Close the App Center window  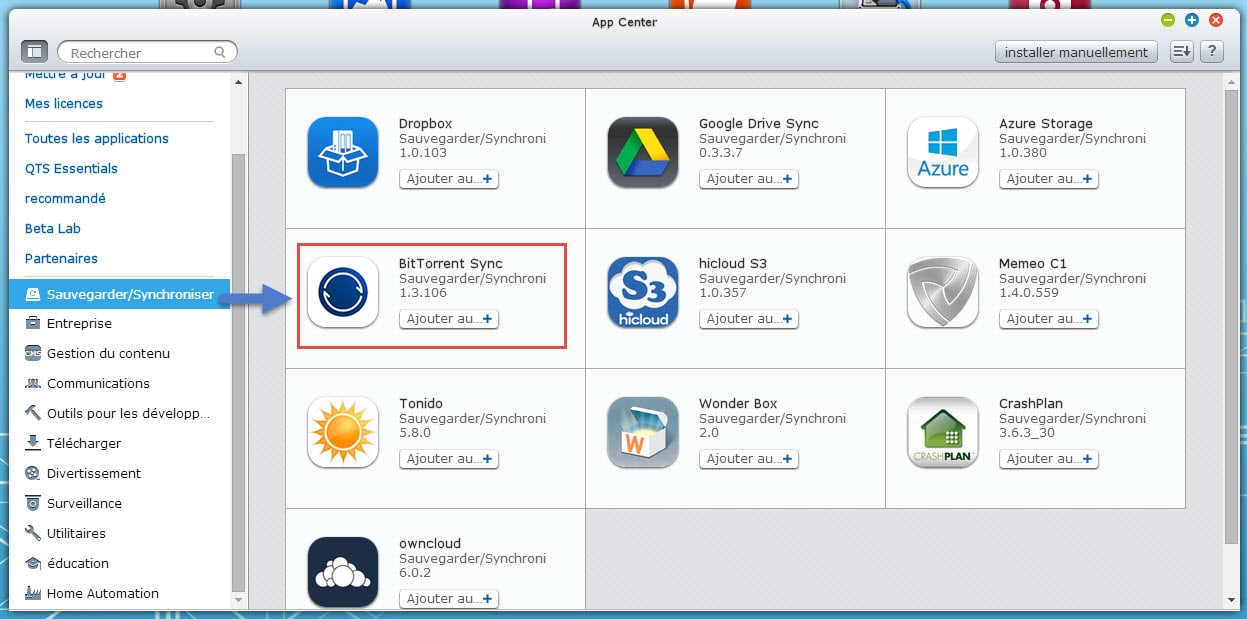click(1216, 20)
